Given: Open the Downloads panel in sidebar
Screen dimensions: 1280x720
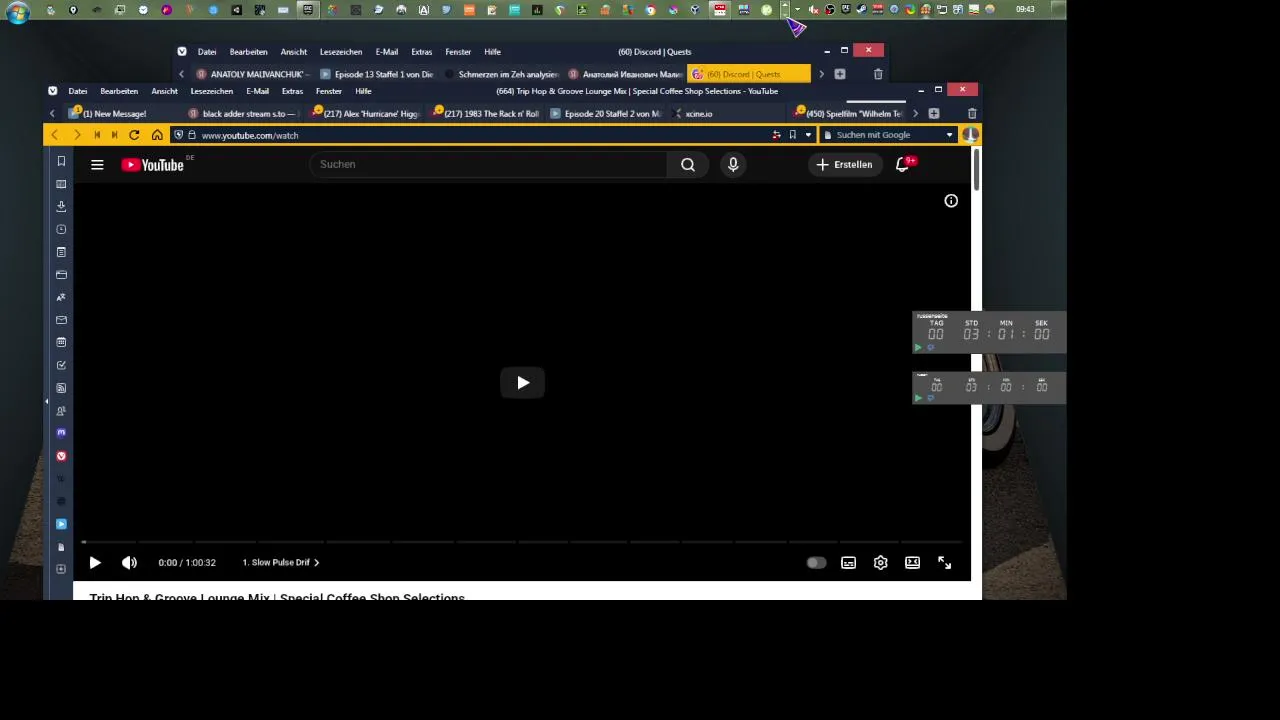Looking at the screenshot, I should pyautogui.click(x=61, y=206).
